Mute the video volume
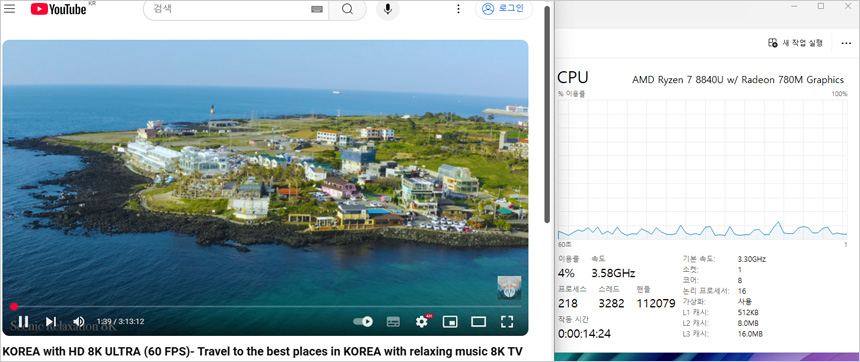The width and height of the screenshot is (860, 362). click(79, 321)
